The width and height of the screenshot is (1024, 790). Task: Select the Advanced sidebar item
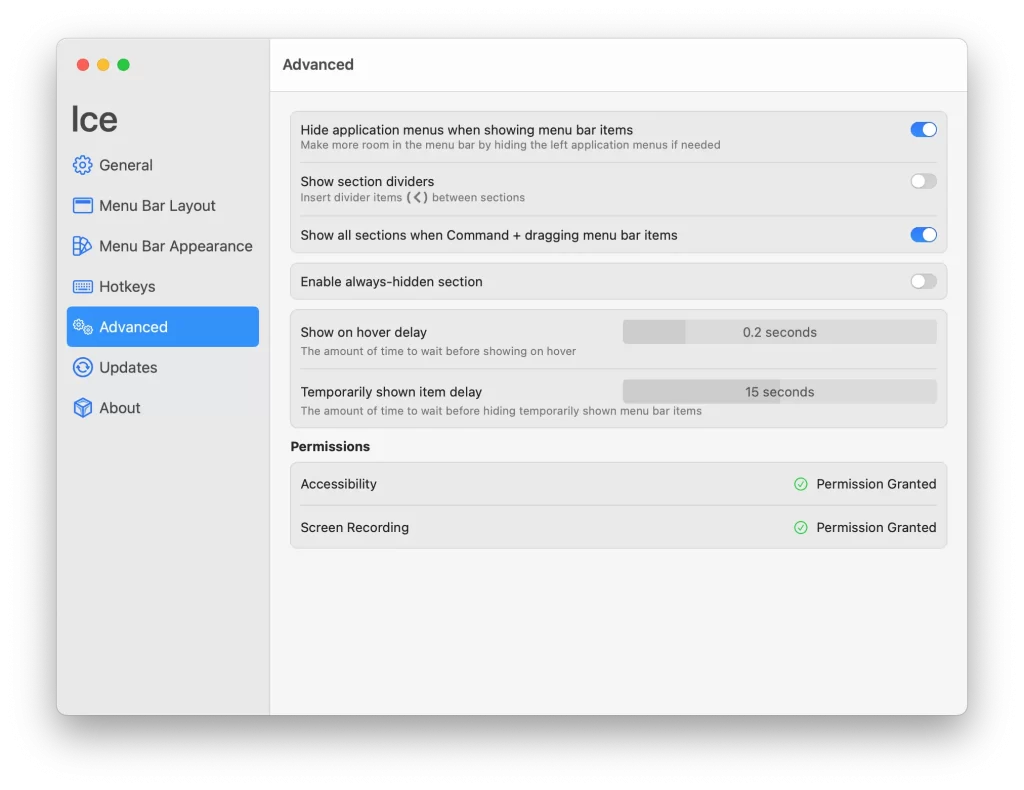163,326
